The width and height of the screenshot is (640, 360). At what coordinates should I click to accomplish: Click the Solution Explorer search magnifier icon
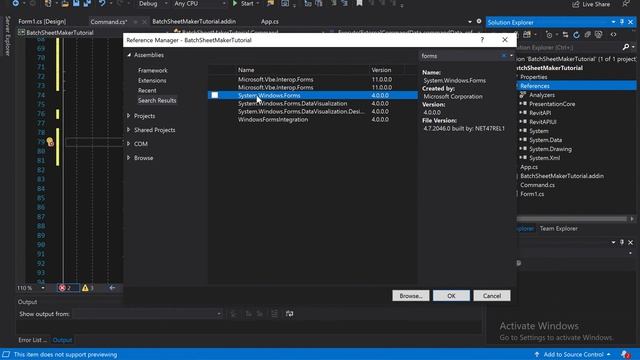[626, 47]
